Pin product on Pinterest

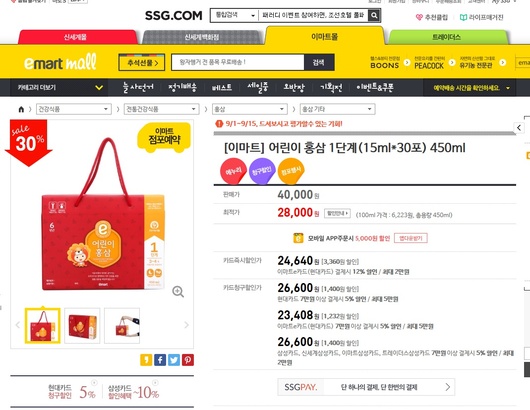pyautogui.click(x=188, y=360)
